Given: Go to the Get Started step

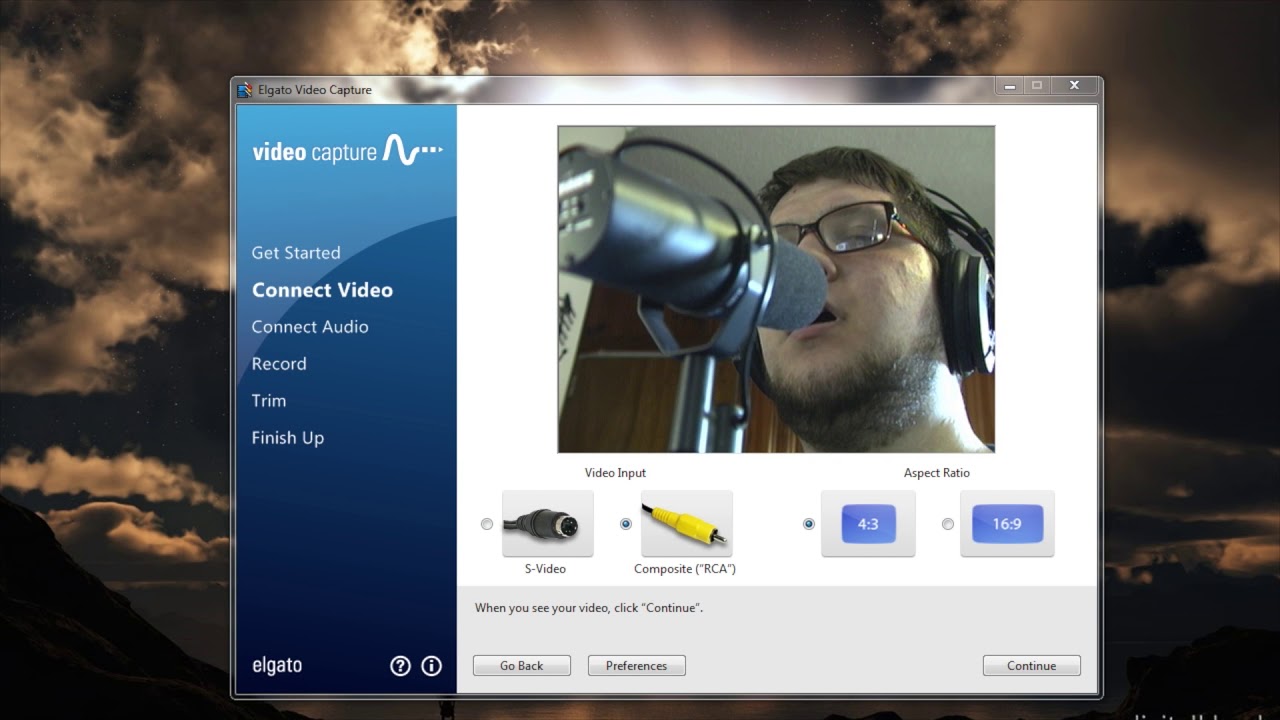Looking at the screenshot, I should (x=296, y=253).
